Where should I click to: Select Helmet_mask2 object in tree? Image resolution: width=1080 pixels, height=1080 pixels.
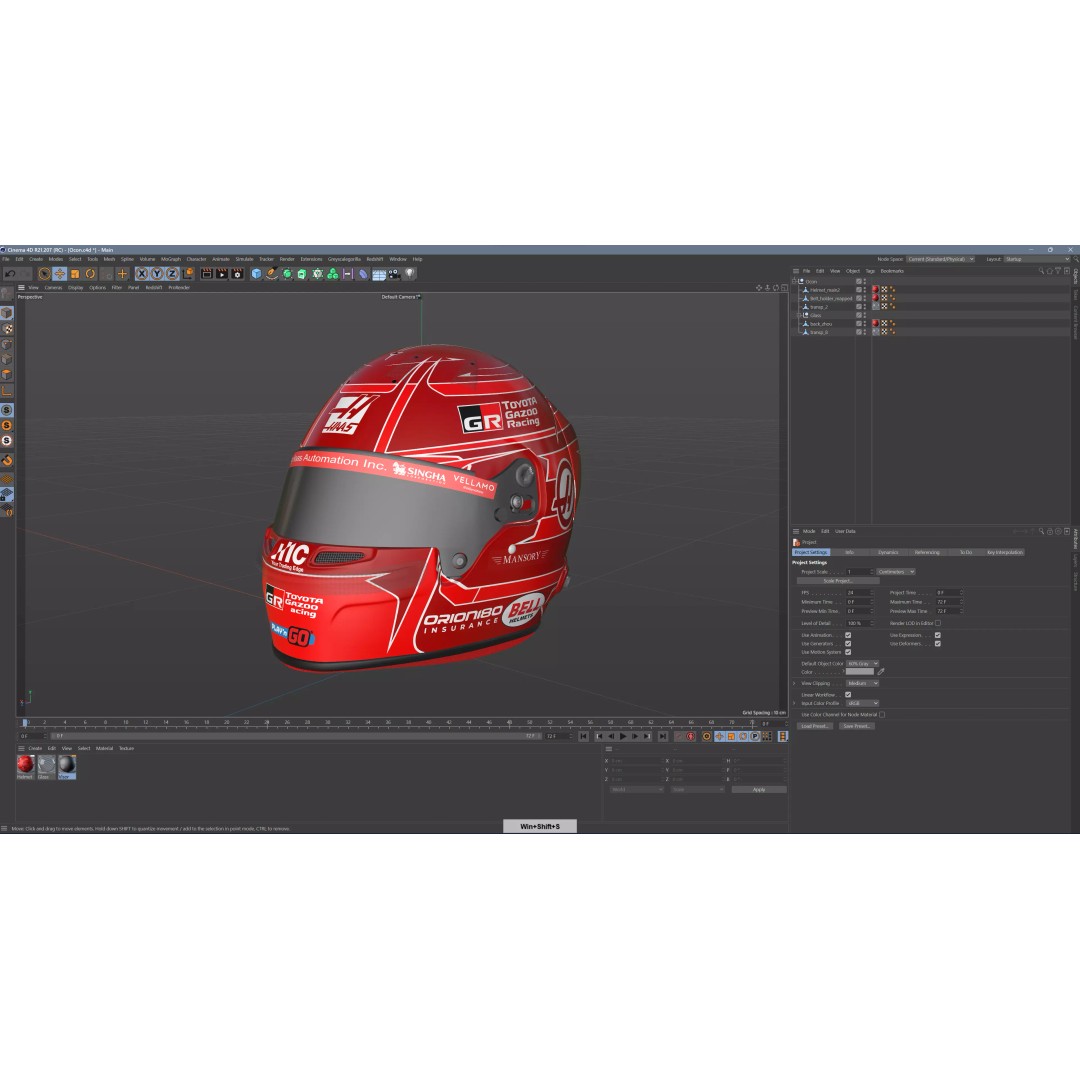coord(824,290)
